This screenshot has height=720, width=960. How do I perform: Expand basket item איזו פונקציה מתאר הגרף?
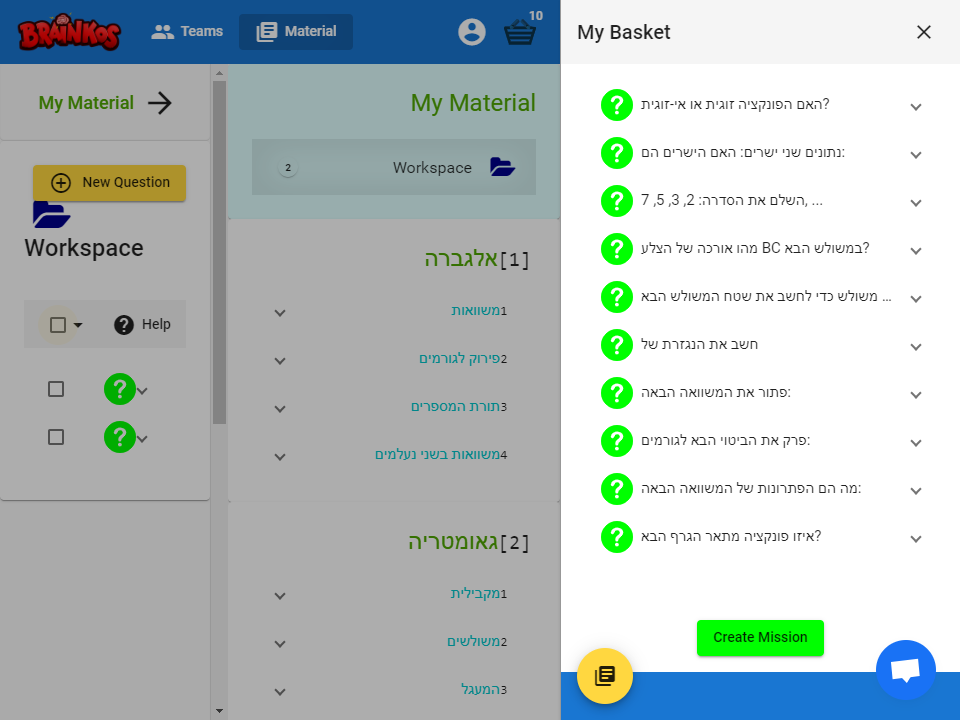tap(915, 539)
